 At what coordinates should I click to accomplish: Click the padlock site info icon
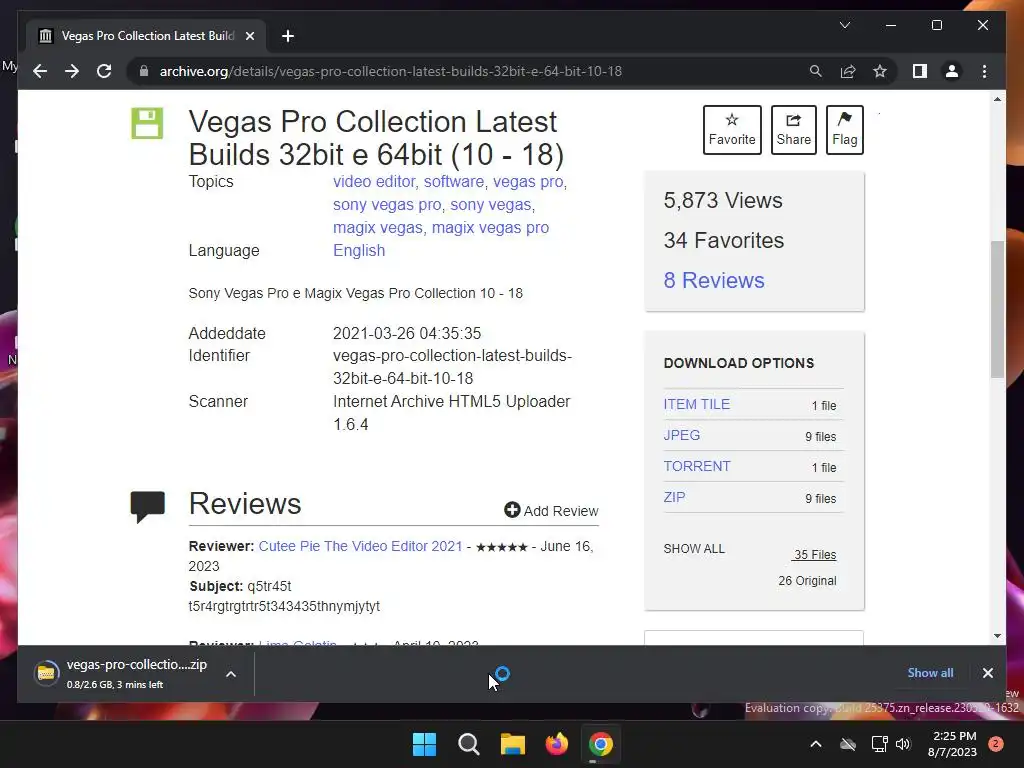click(x=144, y=71)
